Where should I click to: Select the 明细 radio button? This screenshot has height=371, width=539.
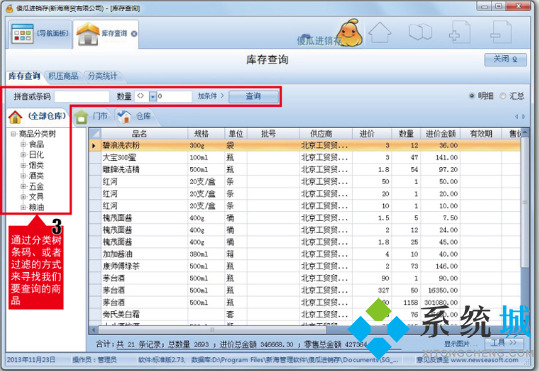[472, 96]
